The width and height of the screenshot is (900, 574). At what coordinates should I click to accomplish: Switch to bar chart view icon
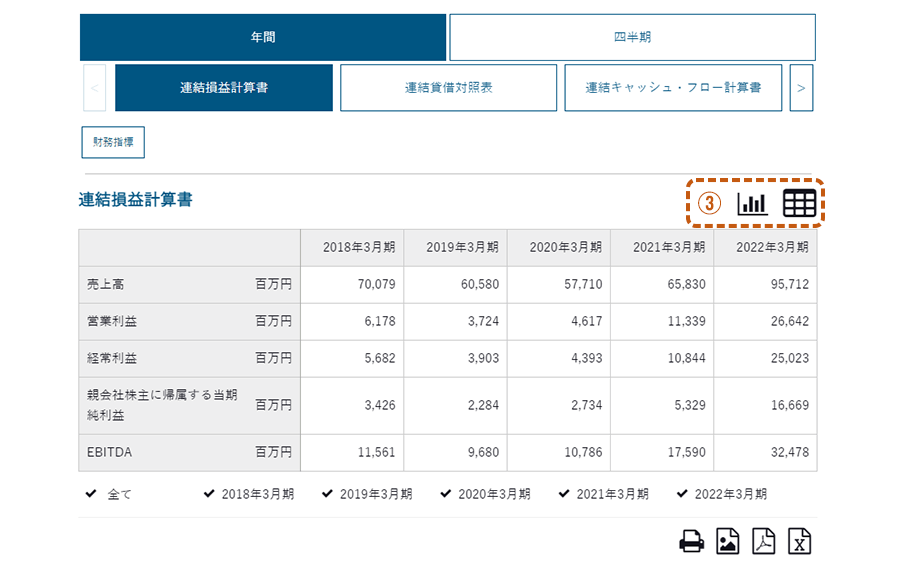point(752,203)
